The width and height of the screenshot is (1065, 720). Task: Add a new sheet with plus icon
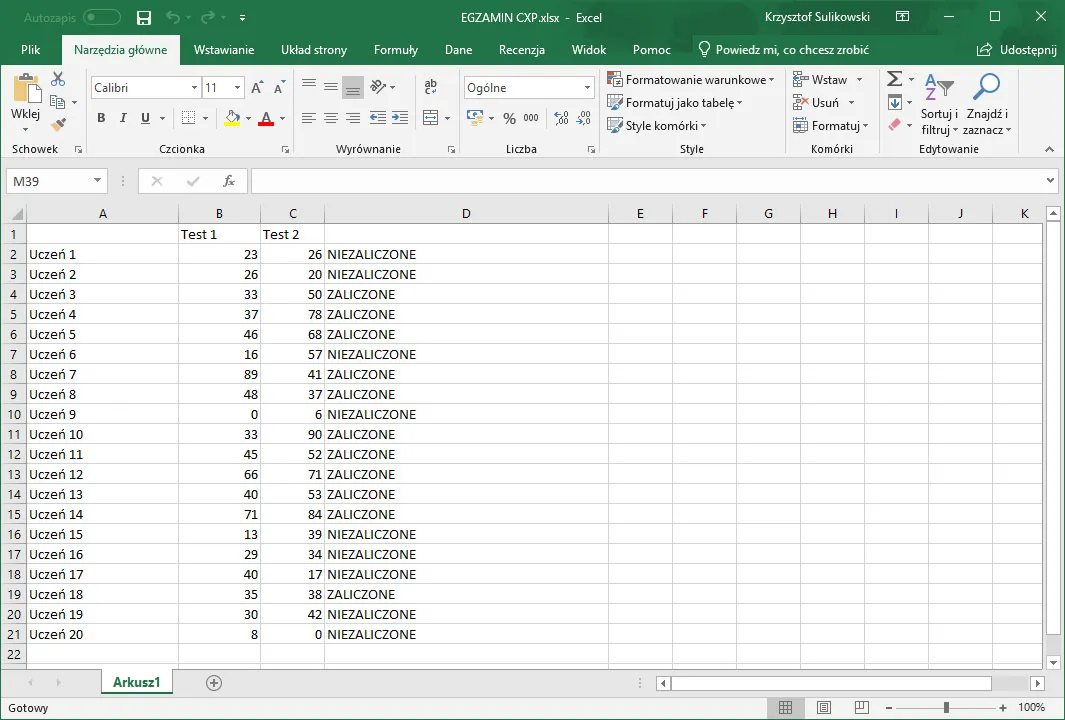[213, 682]
